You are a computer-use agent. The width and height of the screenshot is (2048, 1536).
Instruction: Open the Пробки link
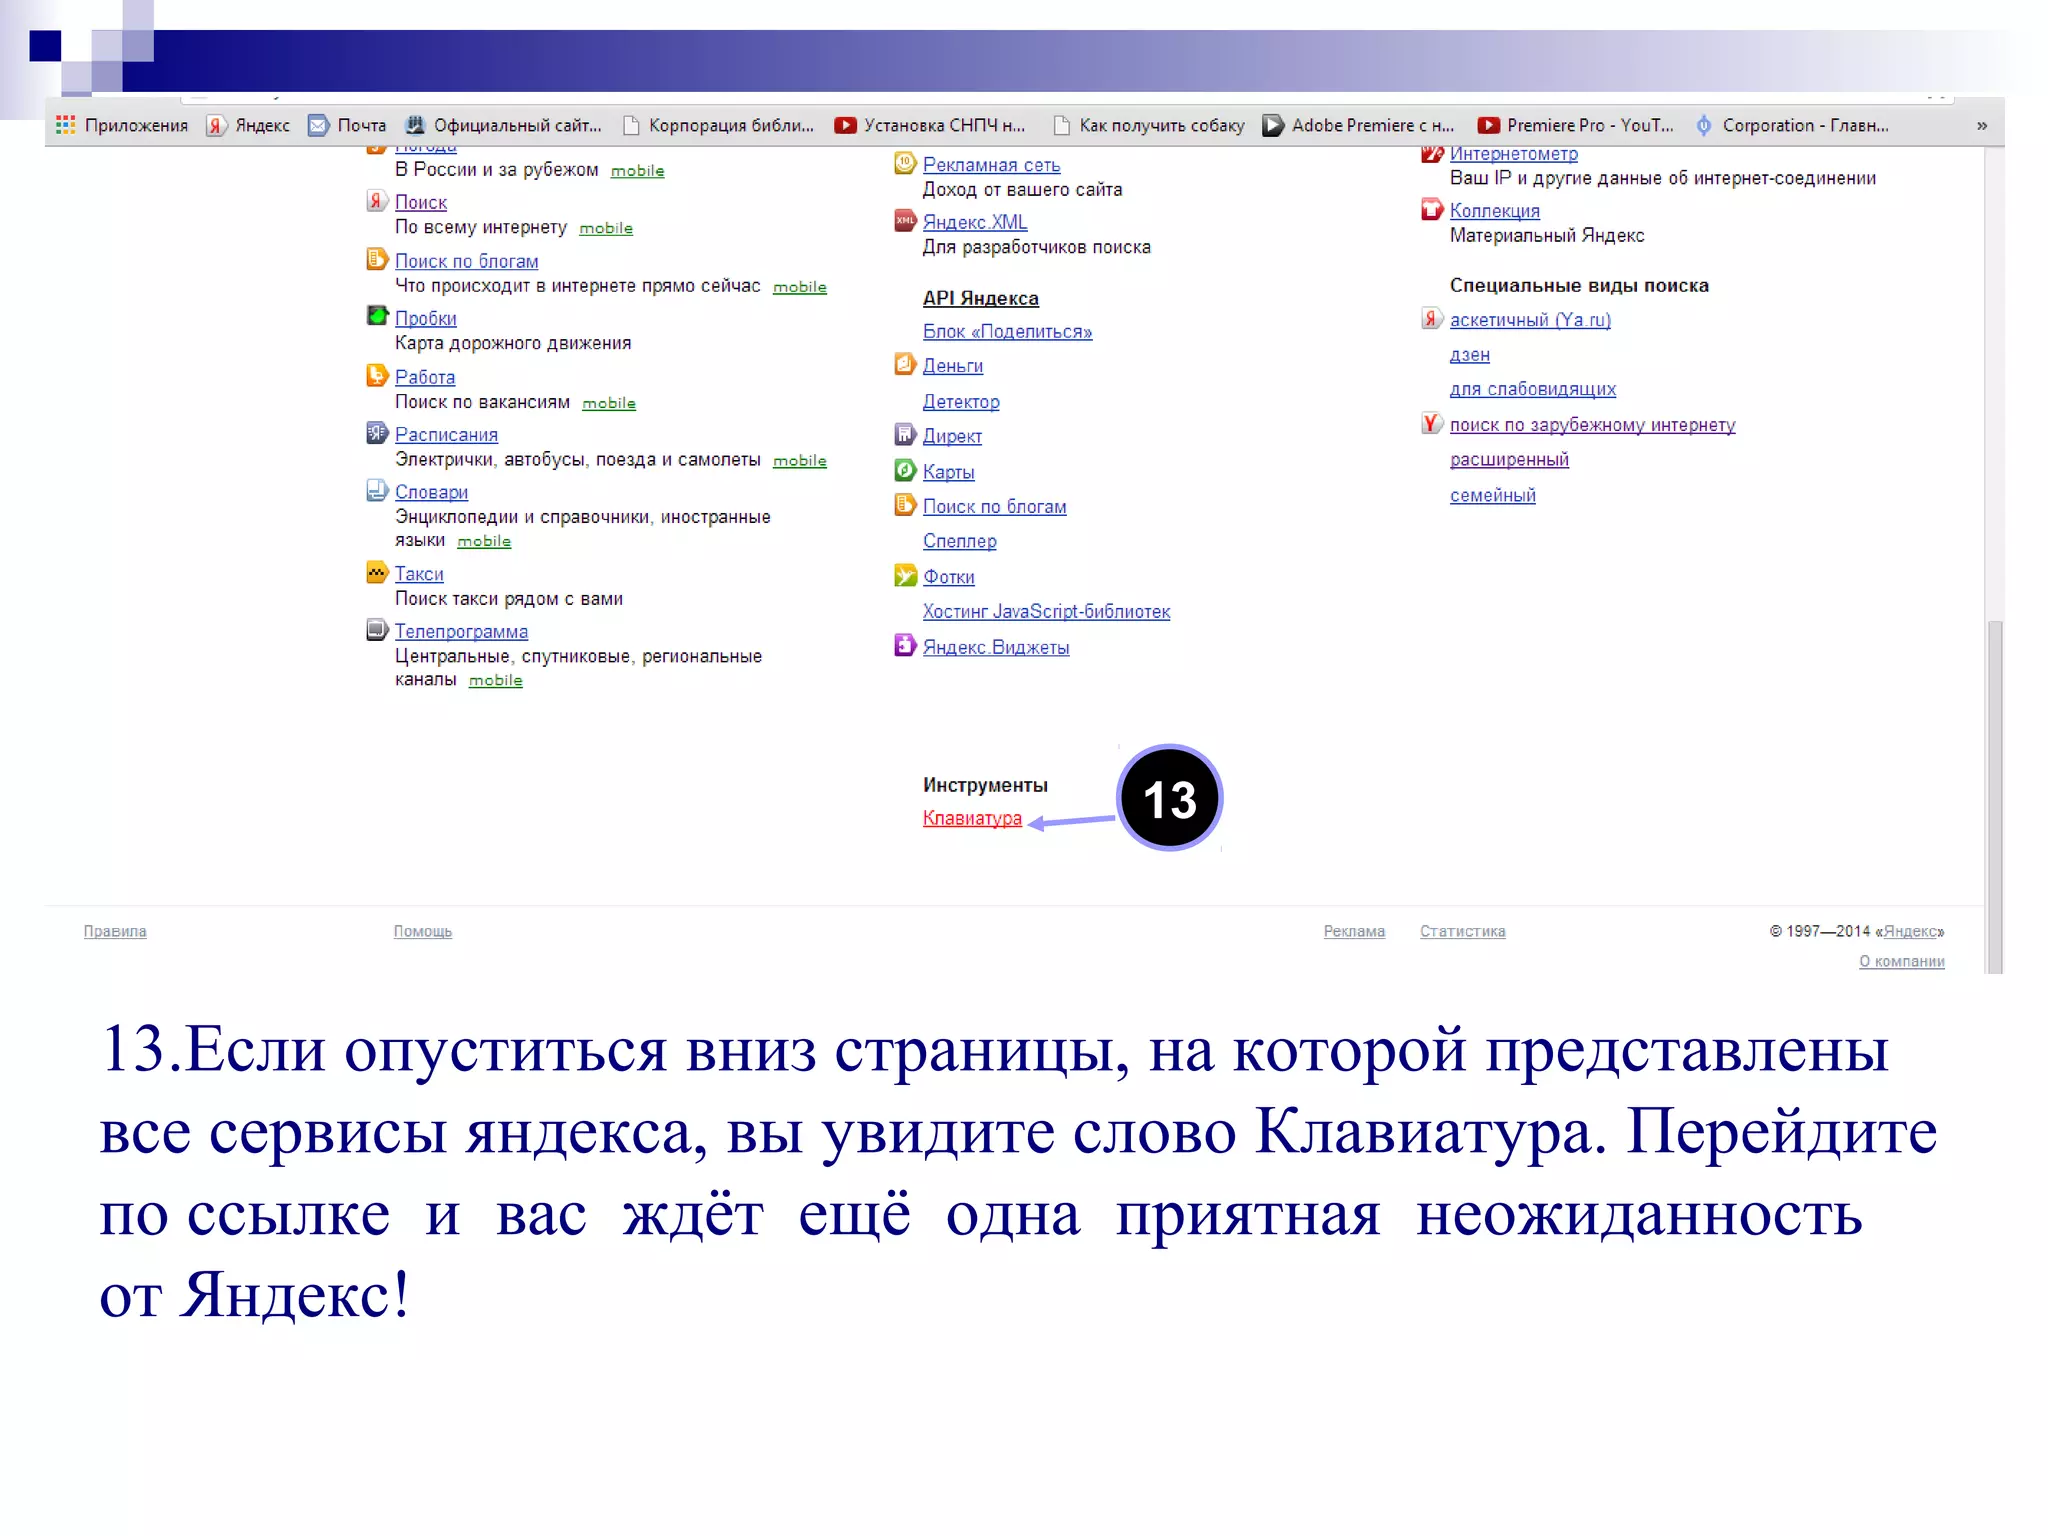[425, 318]
